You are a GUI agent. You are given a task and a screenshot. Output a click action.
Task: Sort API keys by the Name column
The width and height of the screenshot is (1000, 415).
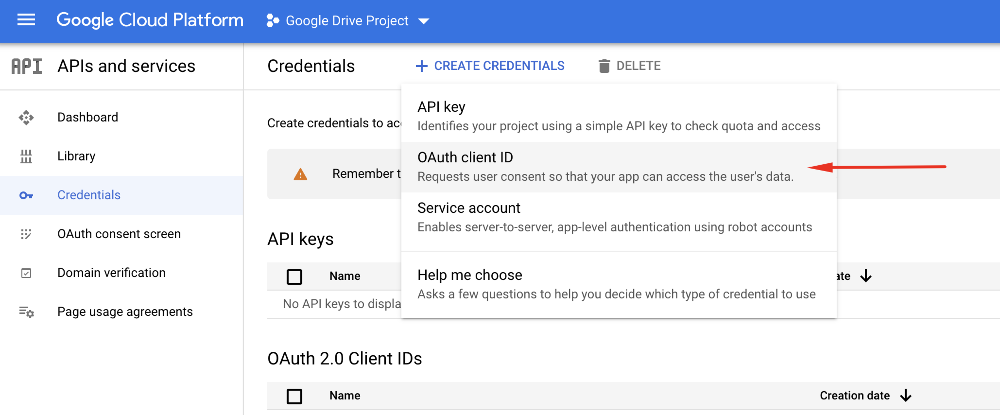pos(345,276)
